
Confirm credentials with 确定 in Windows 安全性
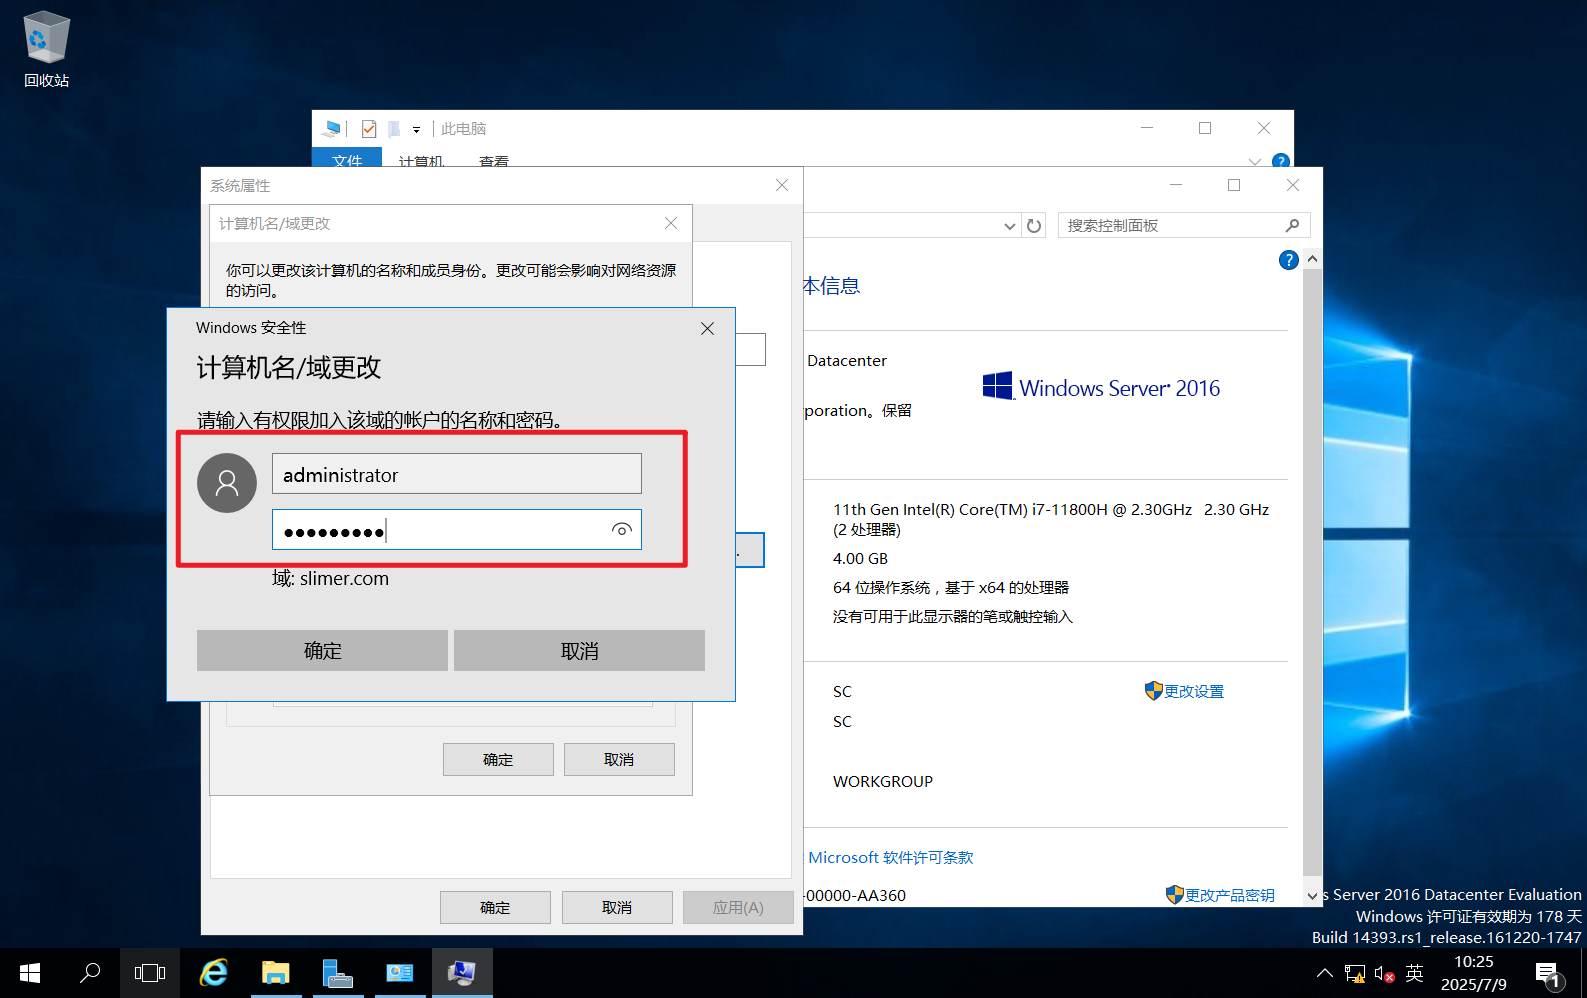[322, 651]
